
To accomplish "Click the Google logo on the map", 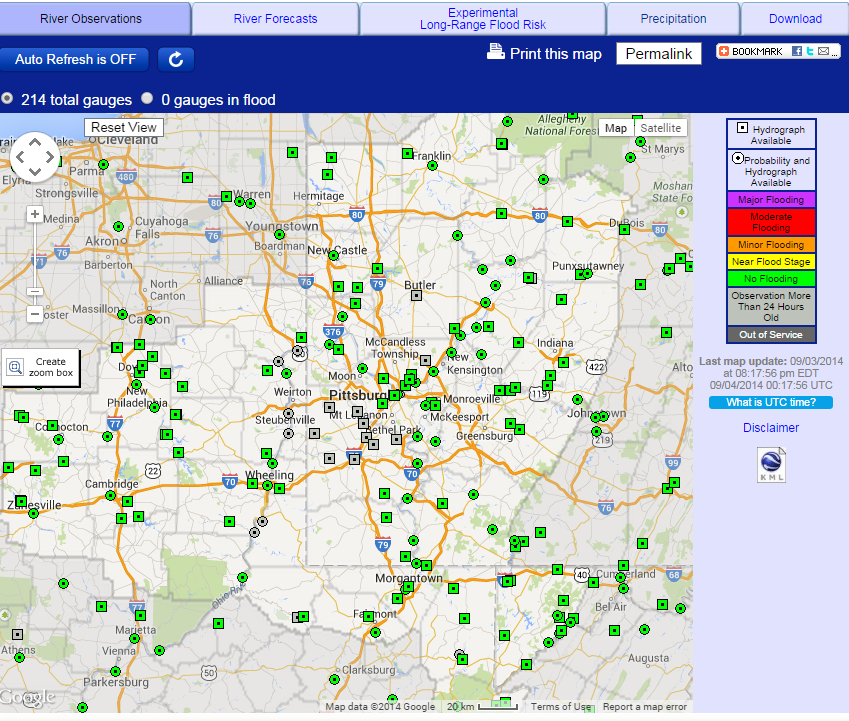I will (28, 697).
